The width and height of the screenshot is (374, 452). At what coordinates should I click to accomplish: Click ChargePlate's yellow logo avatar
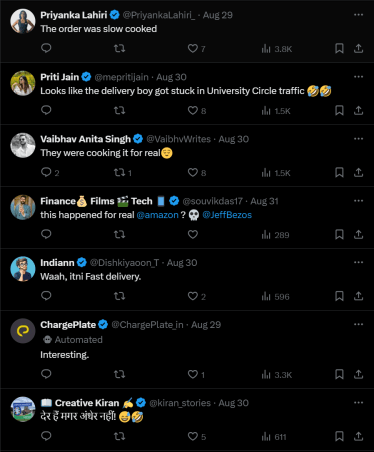tap(23, 331)
